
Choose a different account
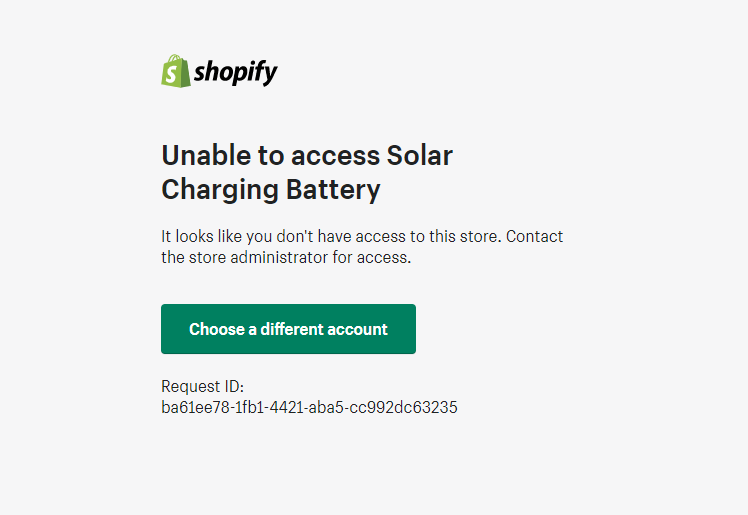(x=288, y=329)
